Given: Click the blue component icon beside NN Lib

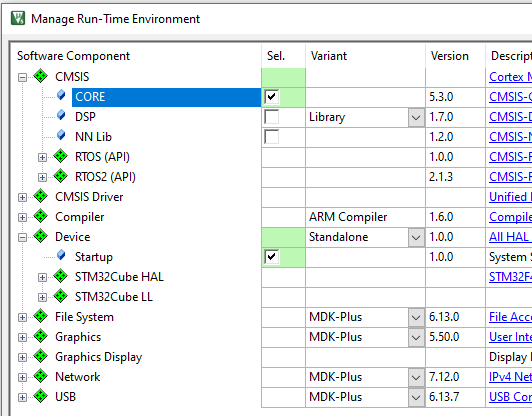Looking at the screenshot, I should [x=61, y=135].
